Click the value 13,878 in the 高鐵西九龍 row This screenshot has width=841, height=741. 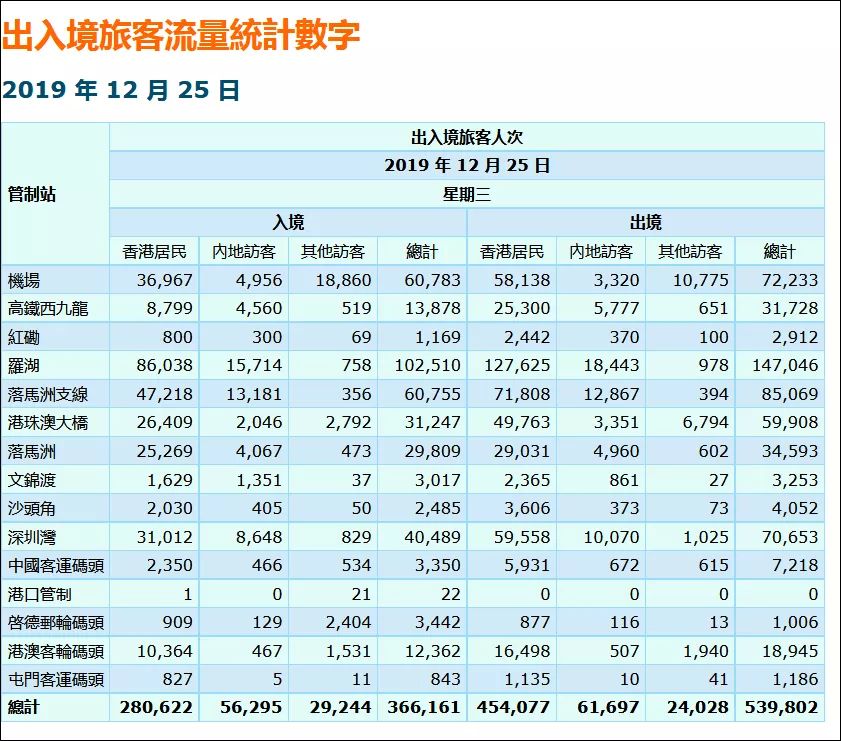pos(432,309)
